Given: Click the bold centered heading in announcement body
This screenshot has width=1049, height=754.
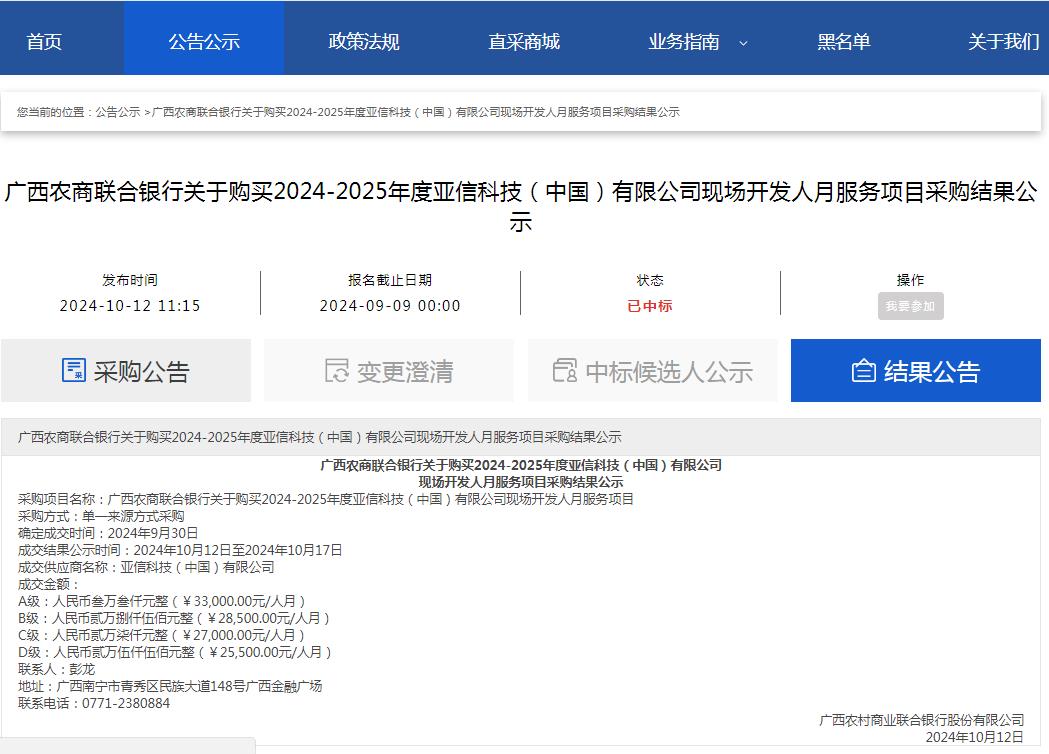Looking at the screenshot, I should click(x=521, y=473).
